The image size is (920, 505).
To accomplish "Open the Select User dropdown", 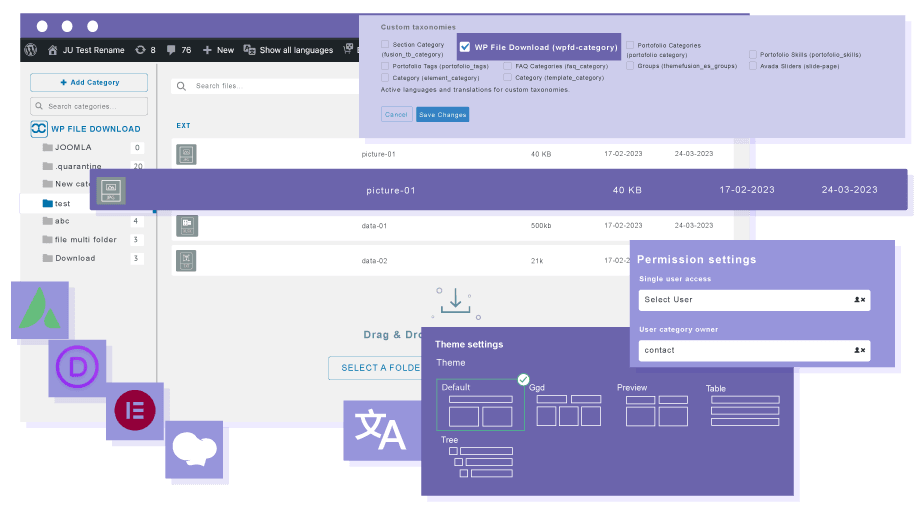I will click(754, 299).
